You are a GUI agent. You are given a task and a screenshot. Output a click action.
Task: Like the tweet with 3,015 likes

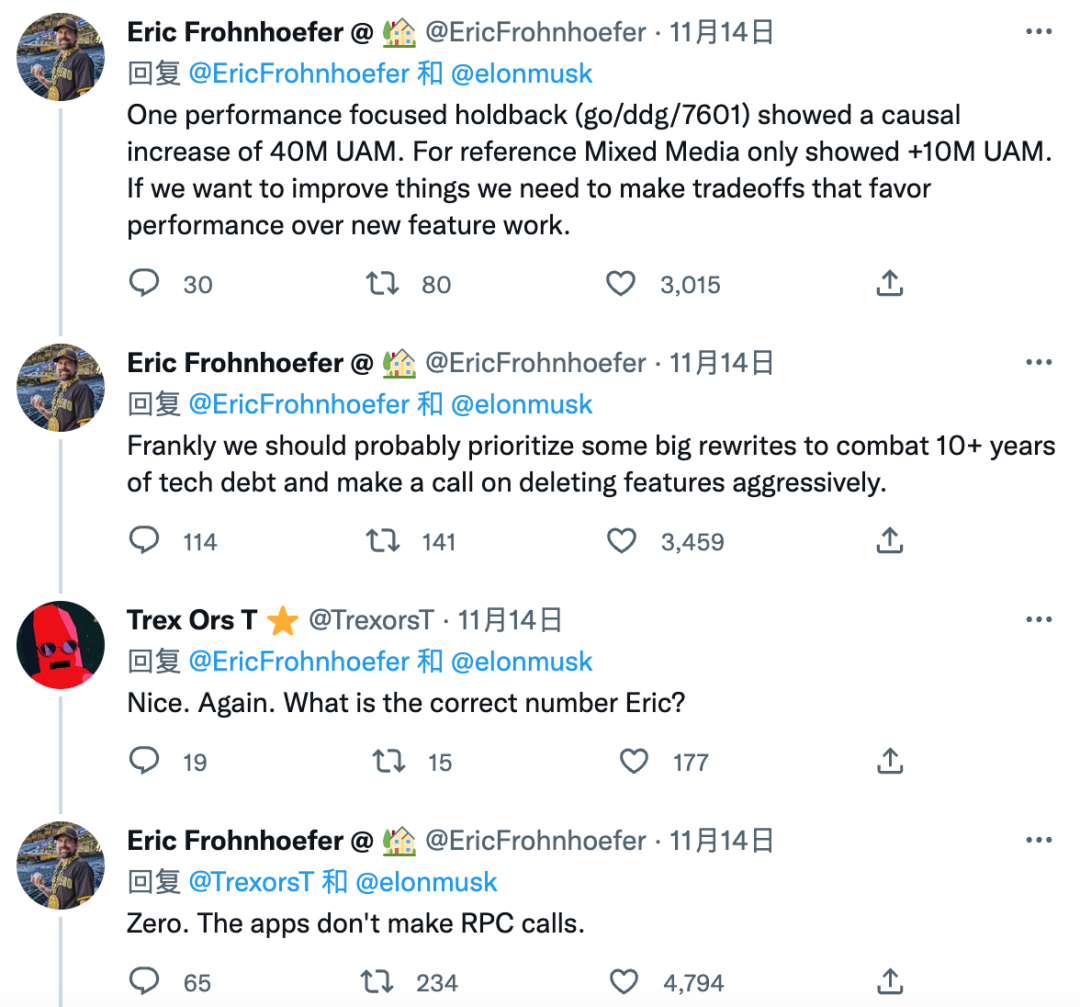pyautogui.click(x=621, y=284)
